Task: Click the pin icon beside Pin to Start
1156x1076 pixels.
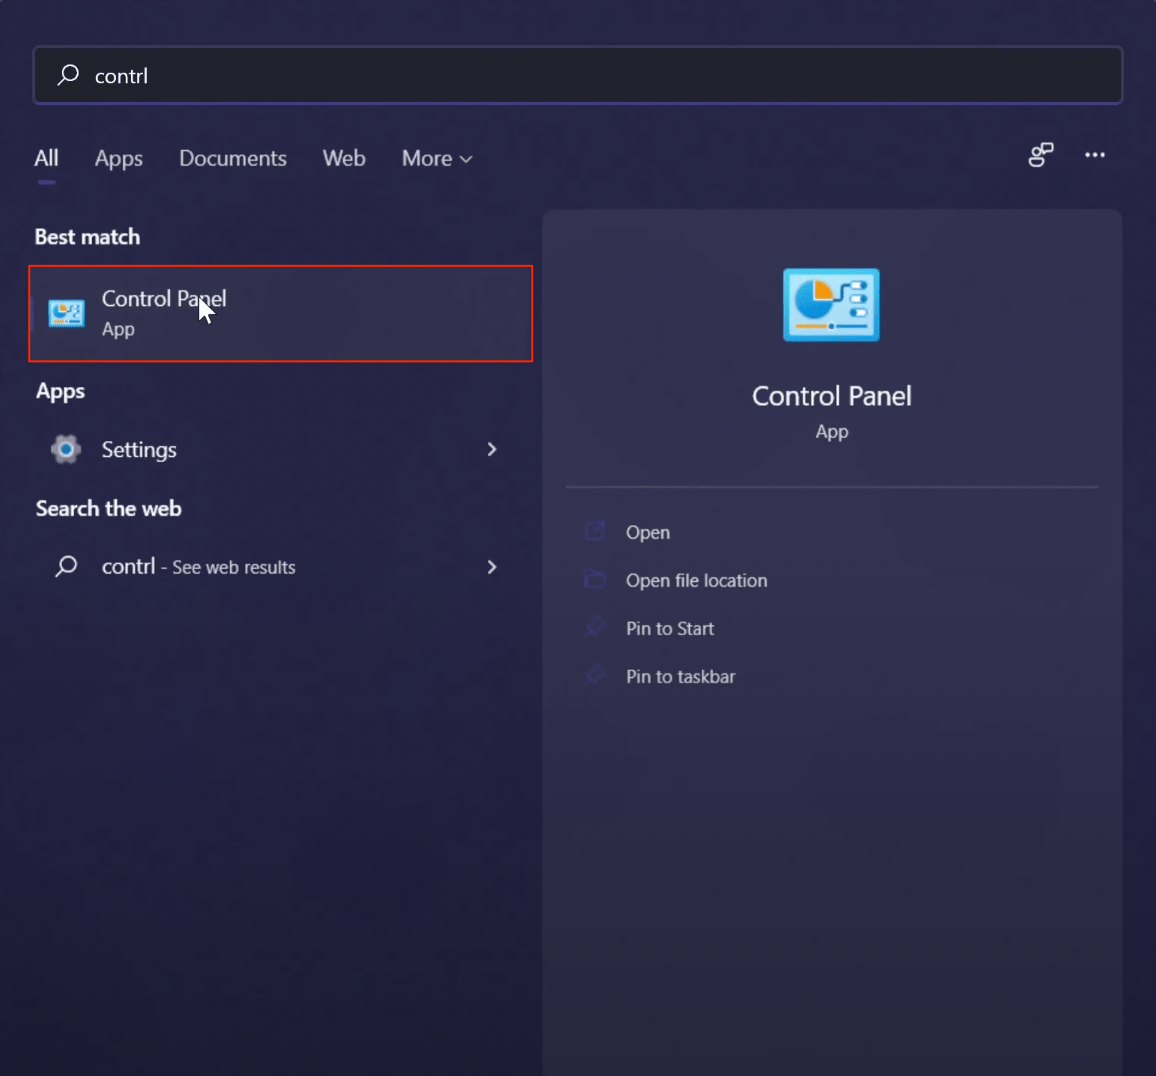Action: pyautogui.click(x=595, y=627)
